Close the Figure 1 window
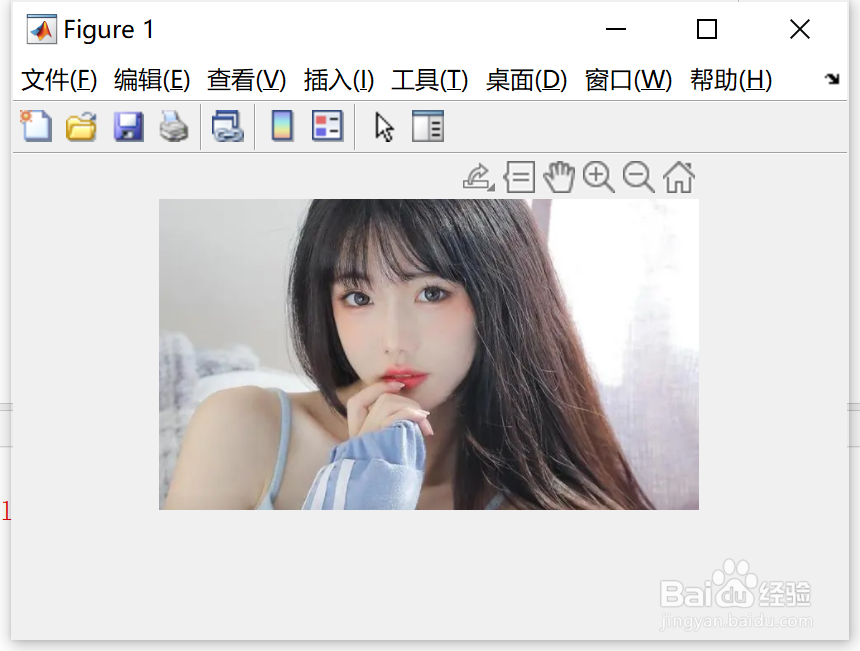860x651 pixels. click(x=800, y=29)
